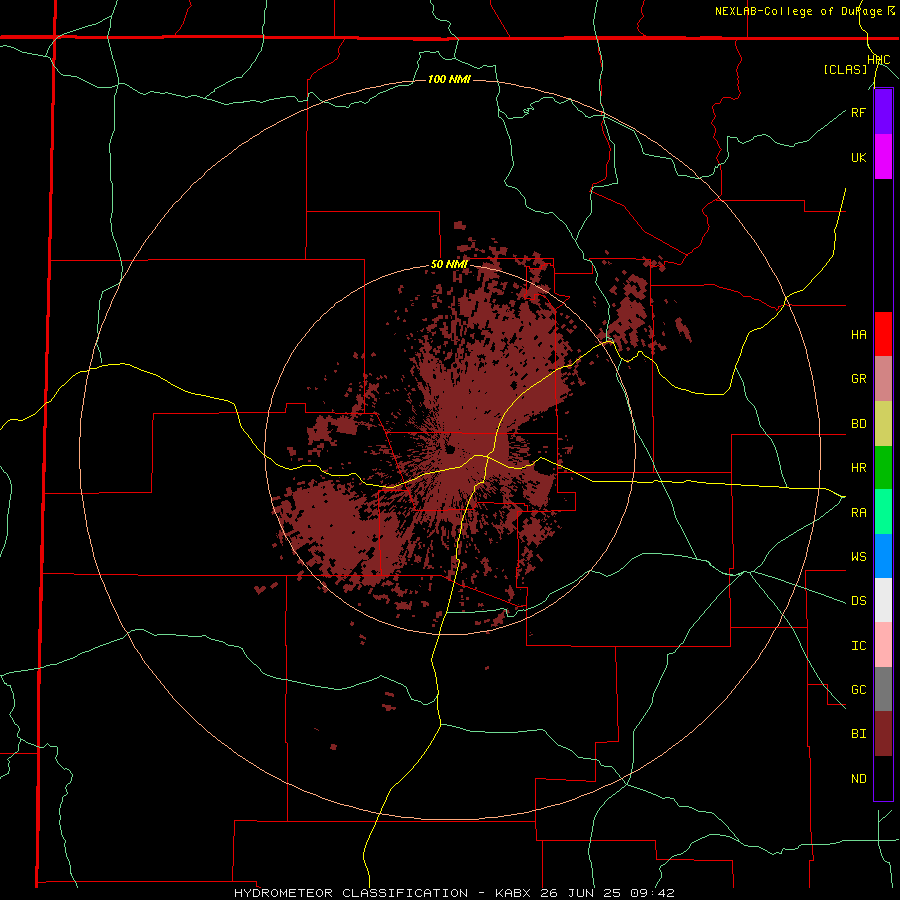Image resolution: width=900 pixels, height=900 pixels.
Task: Click the GC legend label
Action: pyautogui.click(x=858, y=690)
